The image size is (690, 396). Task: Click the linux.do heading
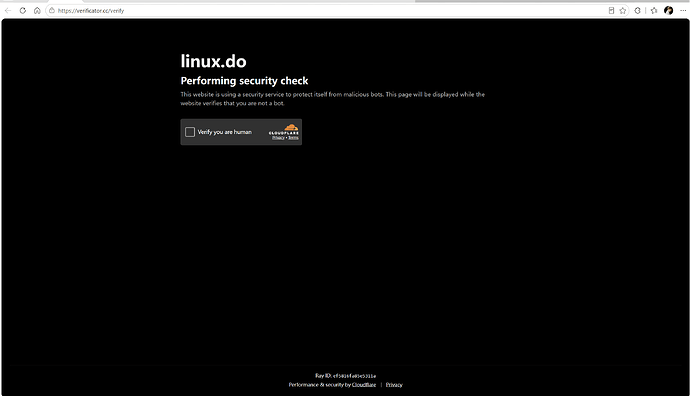213,61
